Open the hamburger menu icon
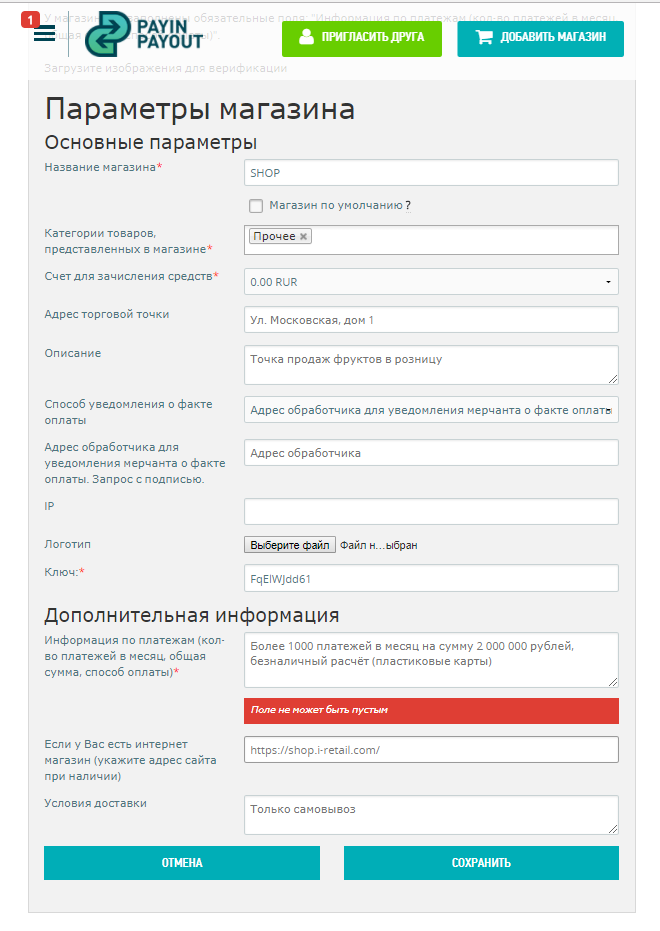Screen dimensions: 660x931 click(44, 35)
